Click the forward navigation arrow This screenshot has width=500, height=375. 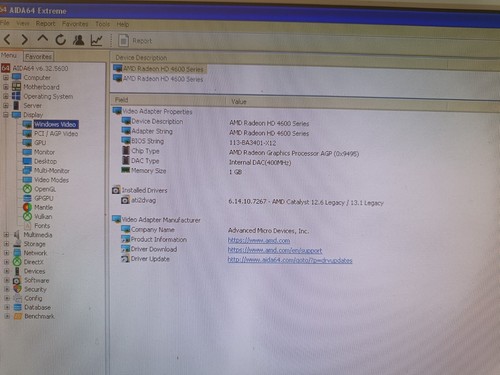24,40
